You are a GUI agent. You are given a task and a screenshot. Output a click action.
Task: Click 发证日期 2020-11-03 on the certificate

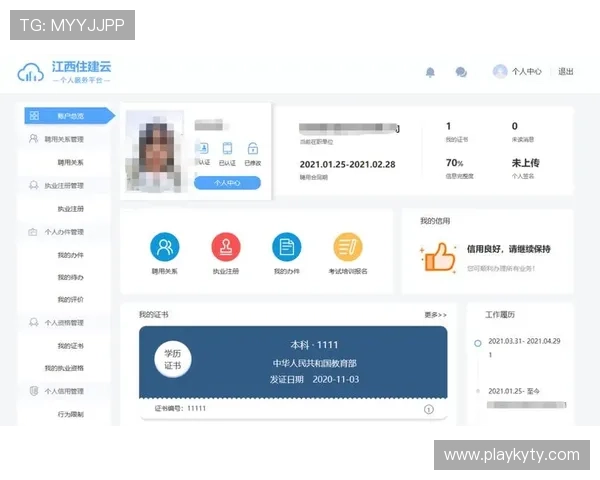click(315, 379)
